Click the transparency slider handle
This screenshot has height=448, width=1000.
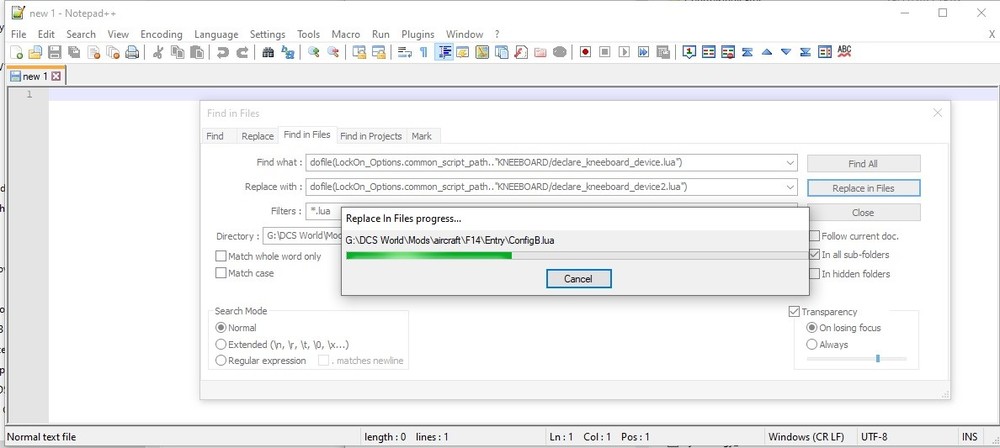[x=878, y=359]
